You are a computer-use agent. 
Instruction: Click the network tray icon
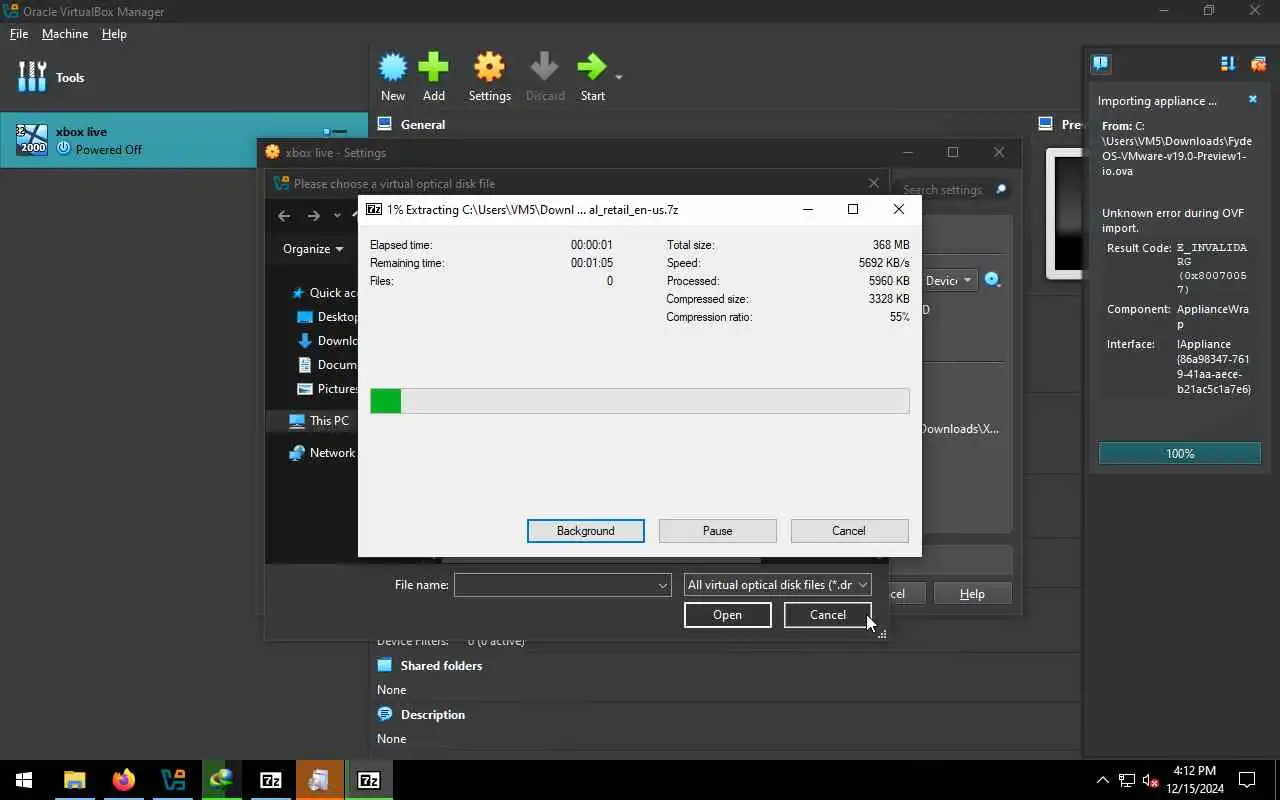click(1126, 780)
